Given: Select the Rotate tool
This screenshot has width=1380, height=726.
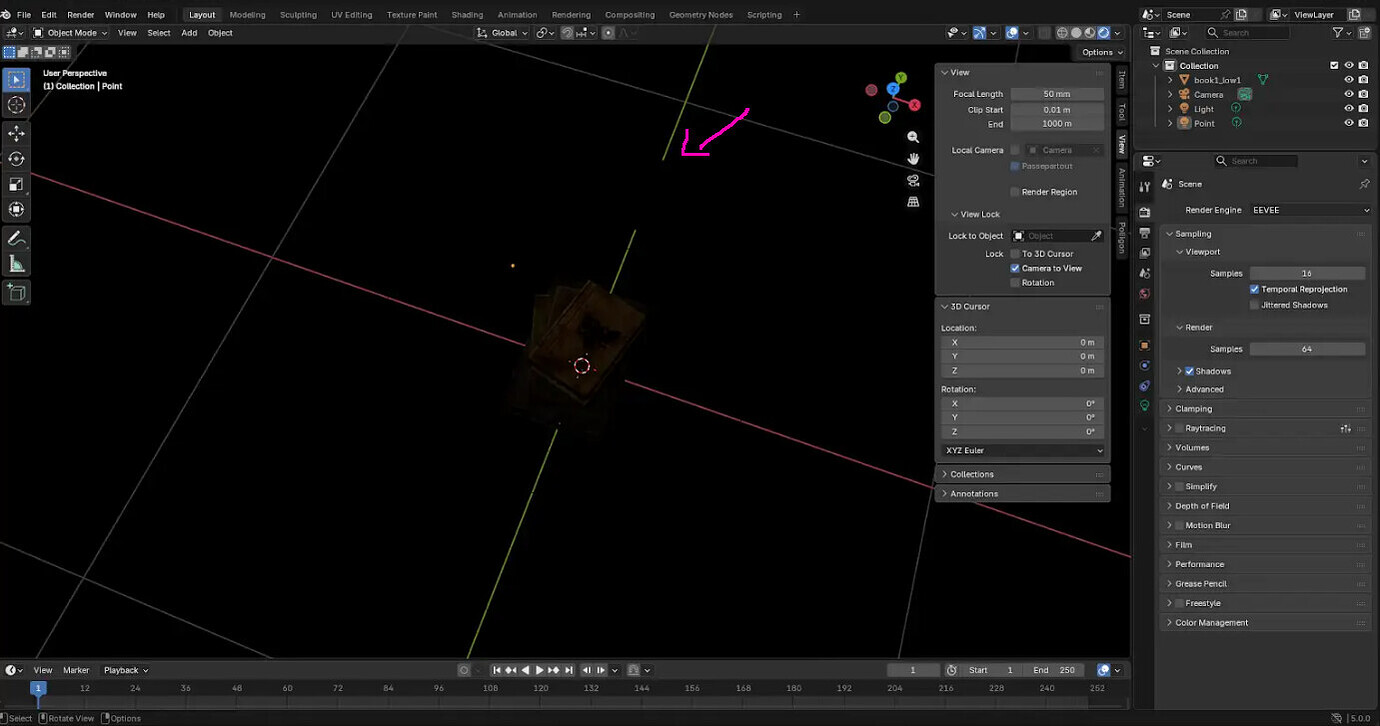Looking at the screenshot, I should click(17, 159).
